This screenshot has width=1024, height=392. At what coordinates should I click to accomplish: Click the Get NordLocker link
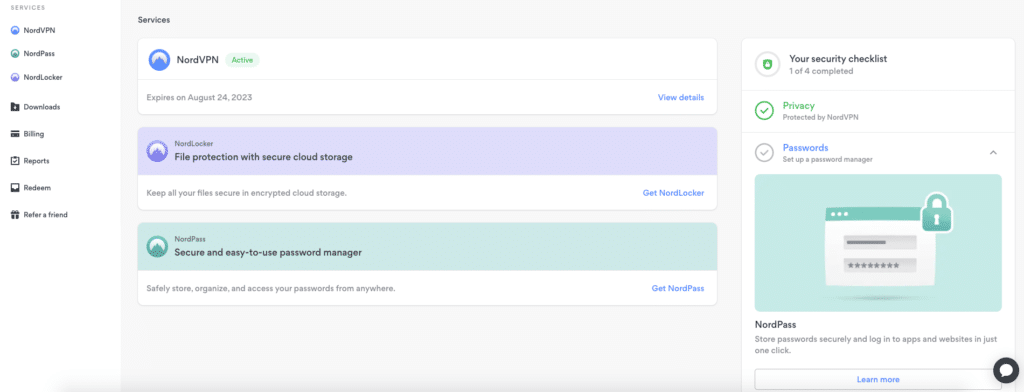pos(673,193)
